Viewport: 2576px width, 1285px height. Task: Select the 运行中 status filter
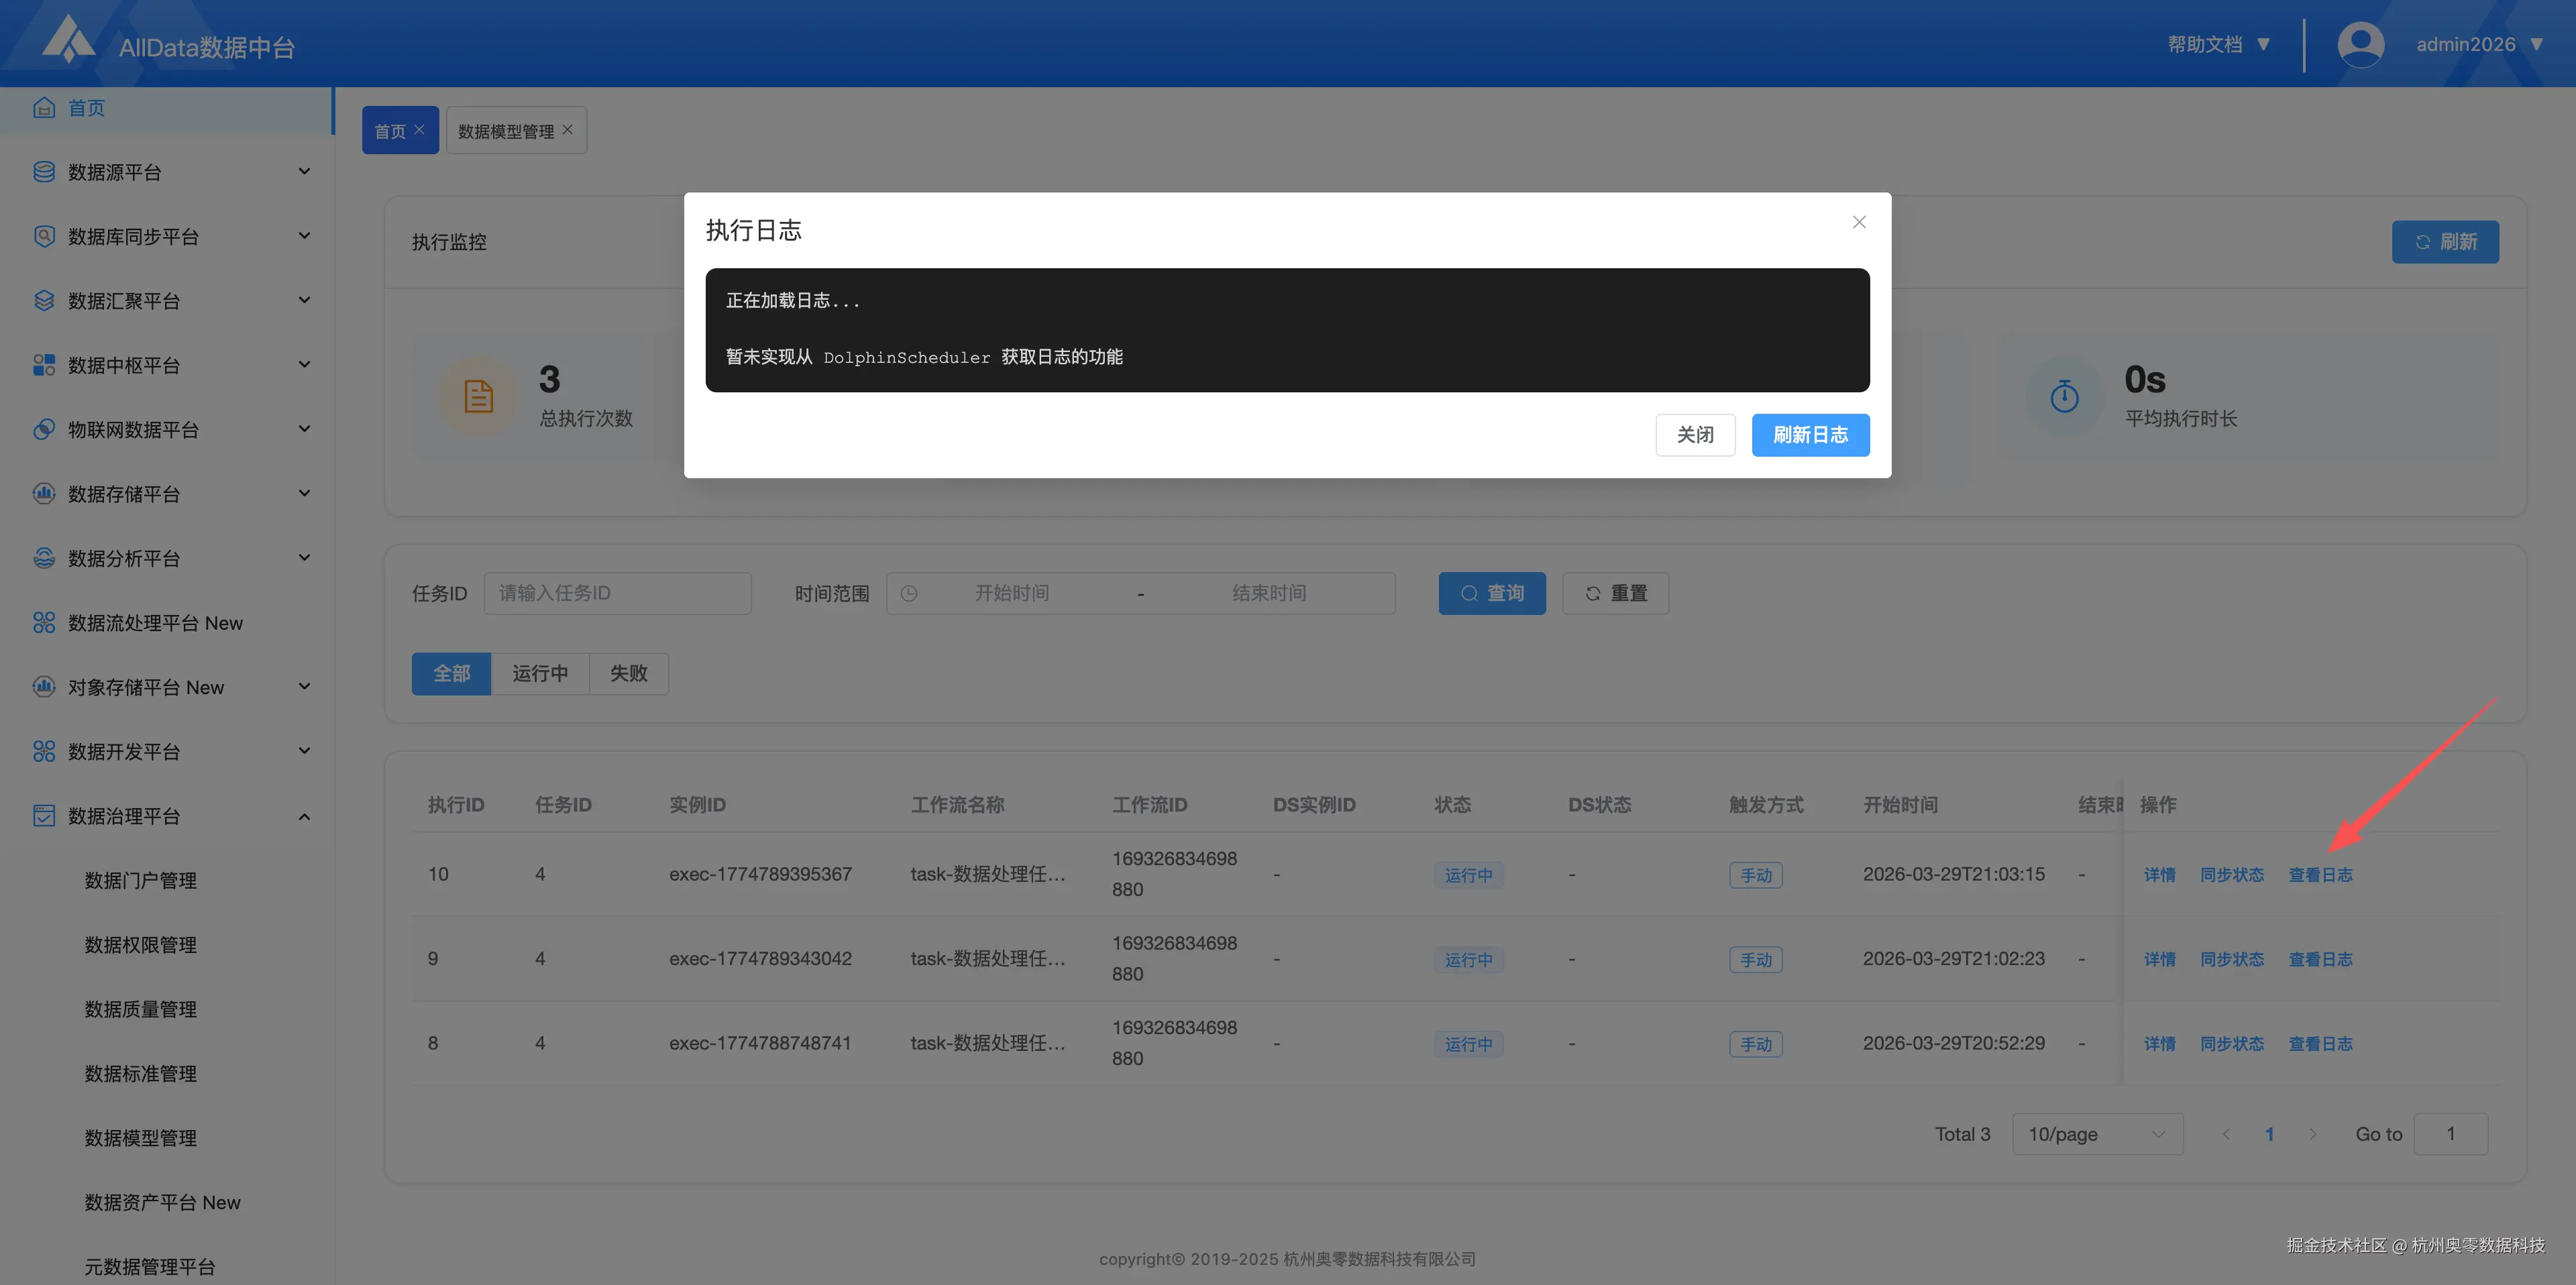point(540,674)
